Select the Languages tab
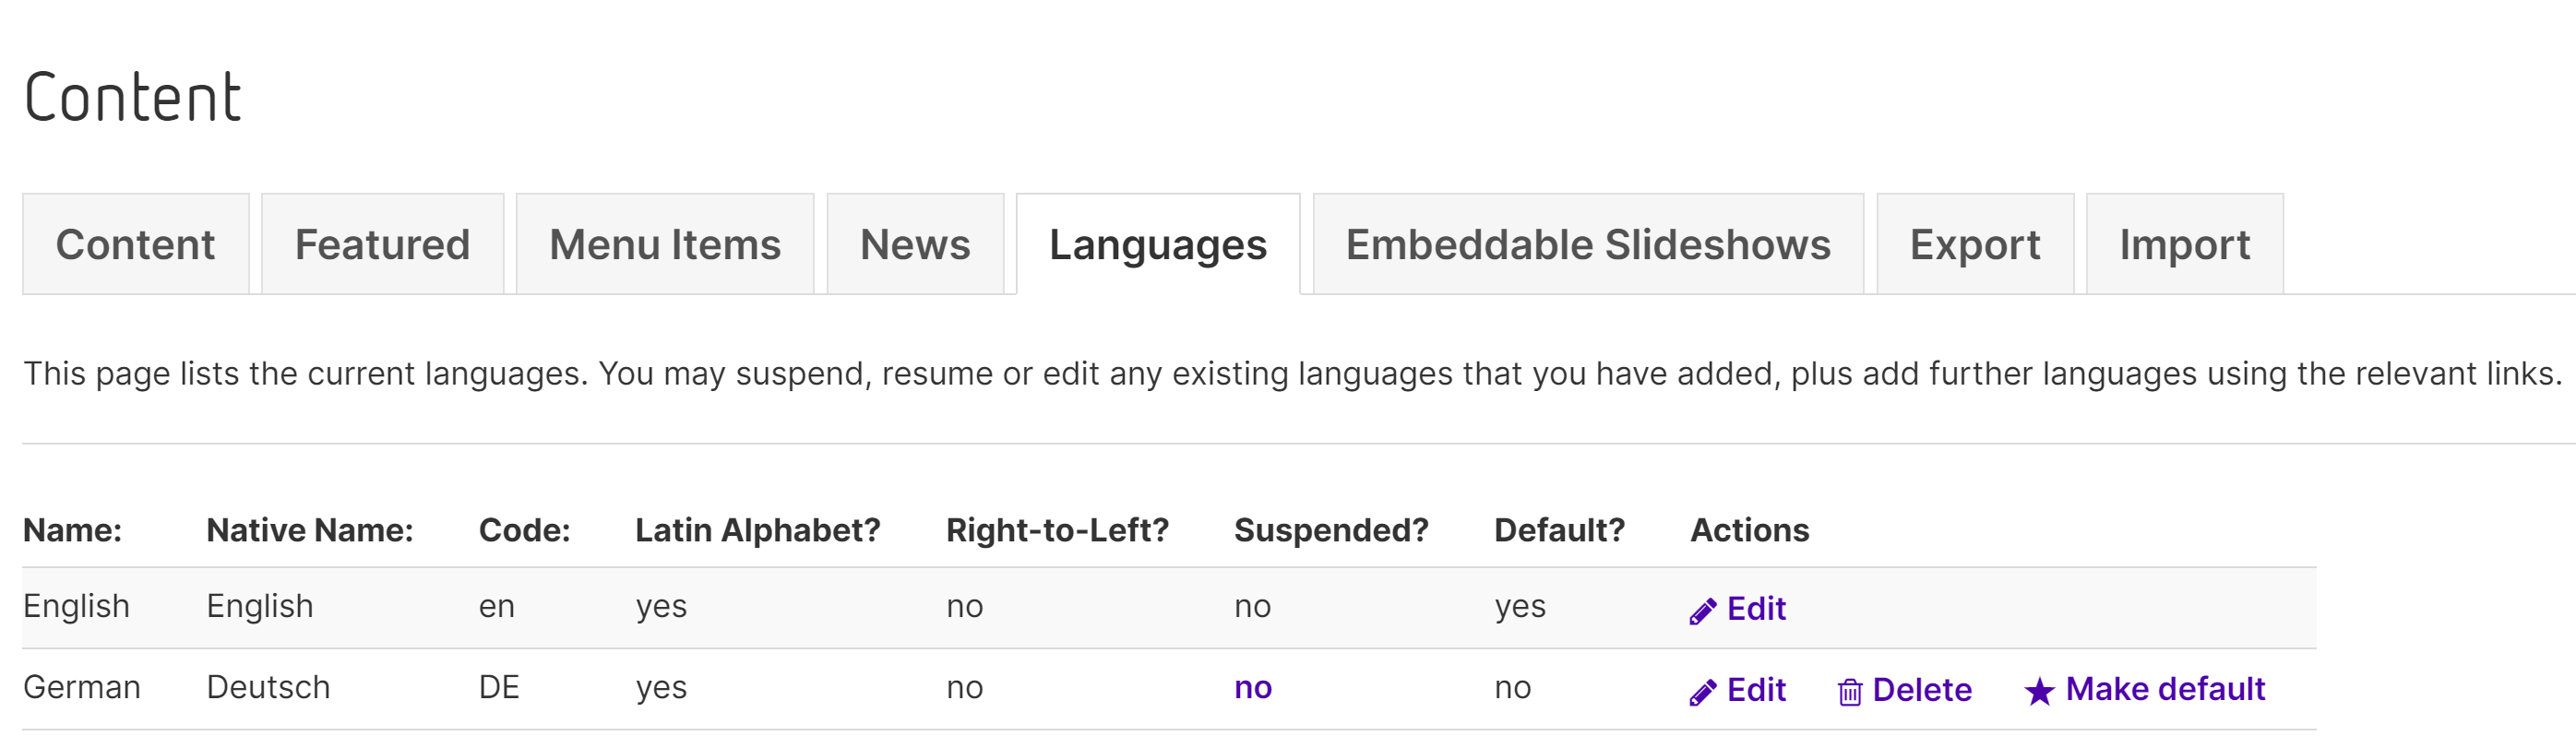Screen dimensions: 2576x748 tap(1158, 245)
